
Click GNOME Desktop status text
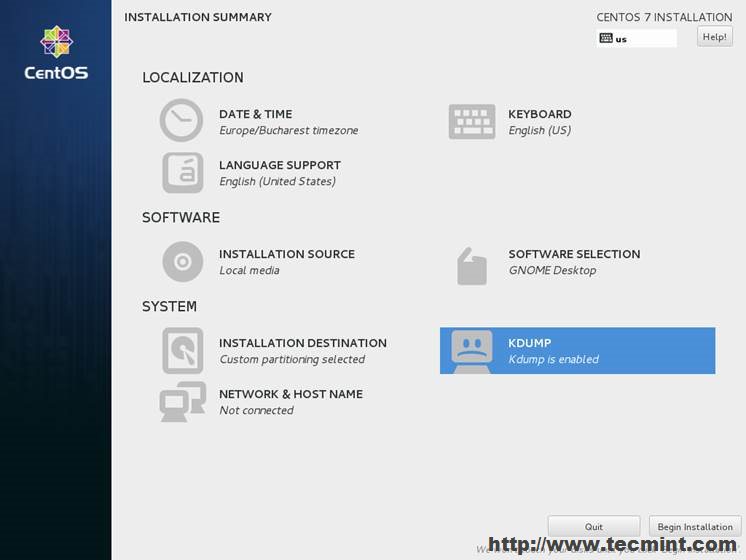pyautogui.click(x=552, y=270)
